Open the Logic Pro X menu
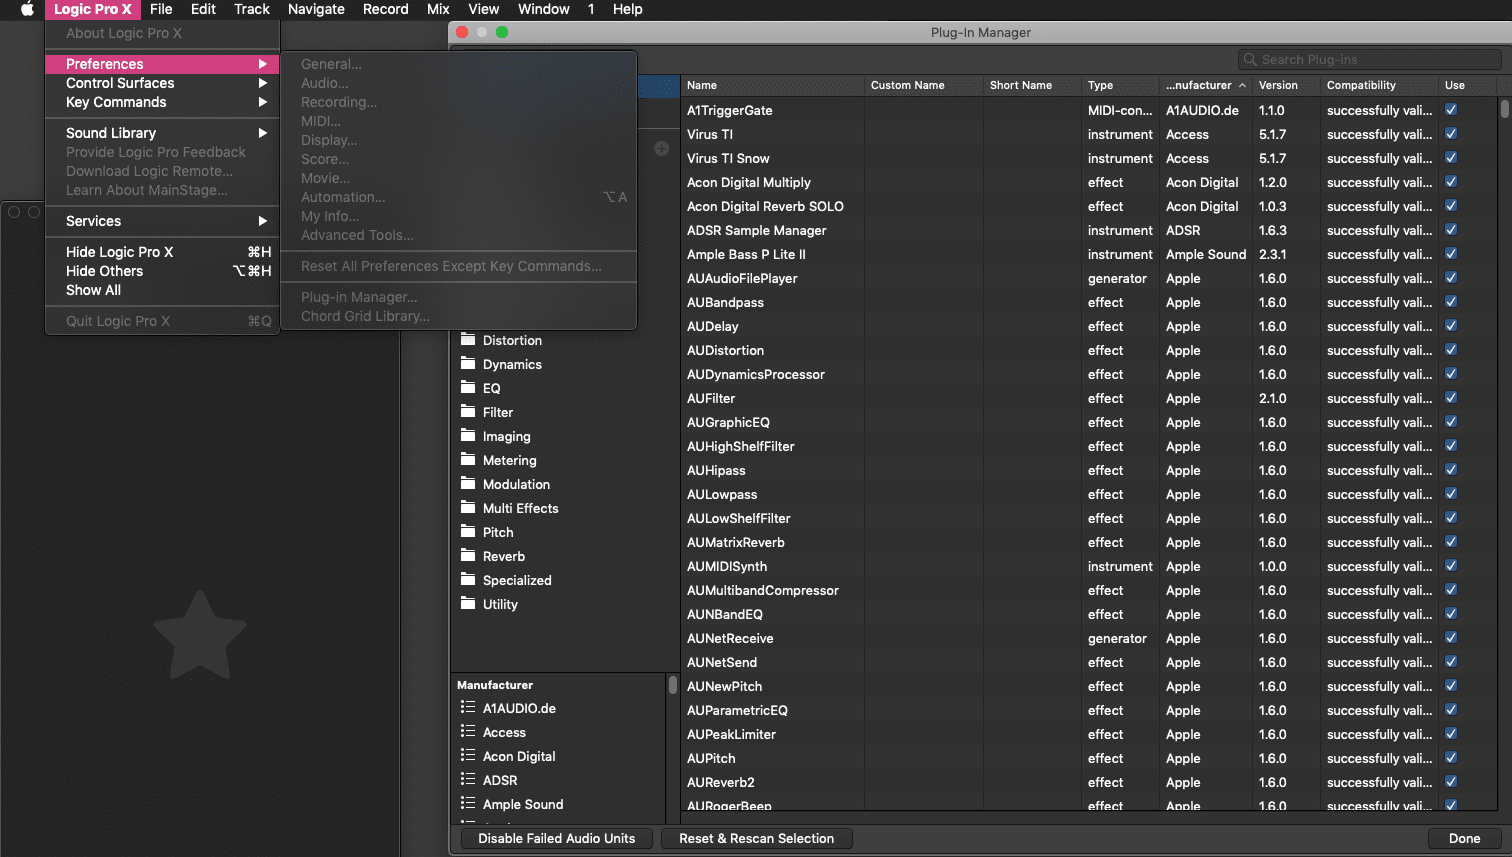This screenshot has width=1512, height=857. pyautogui.click(x=92, y=9)
